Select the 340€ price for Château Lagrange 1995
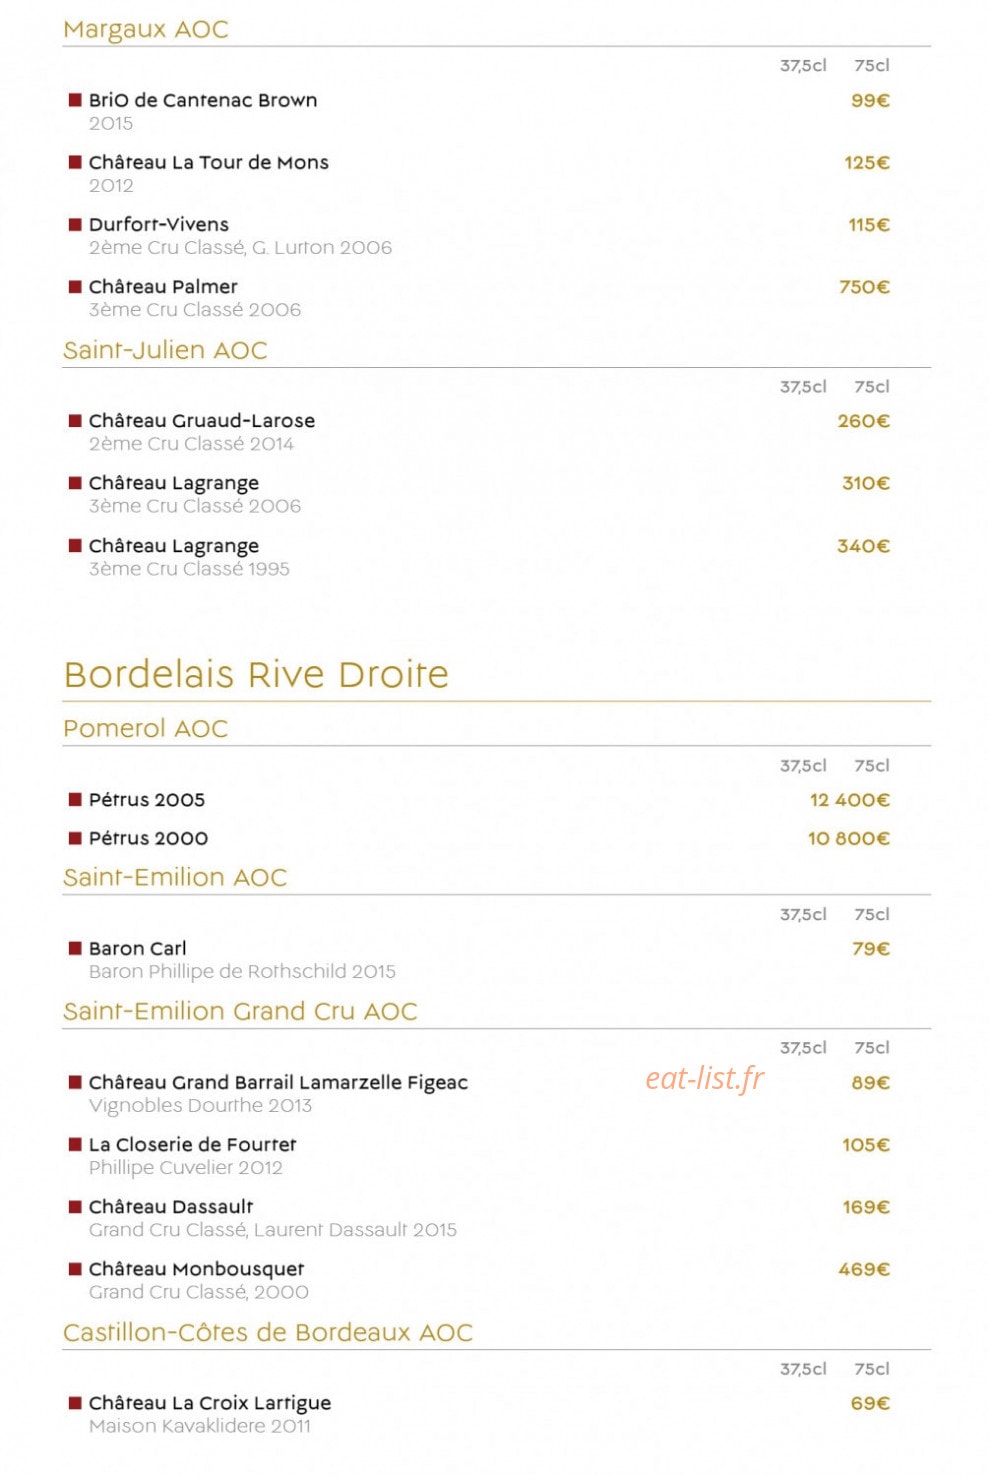The height and width of the screenshot is (1476, 989). (x=863, y=546)
